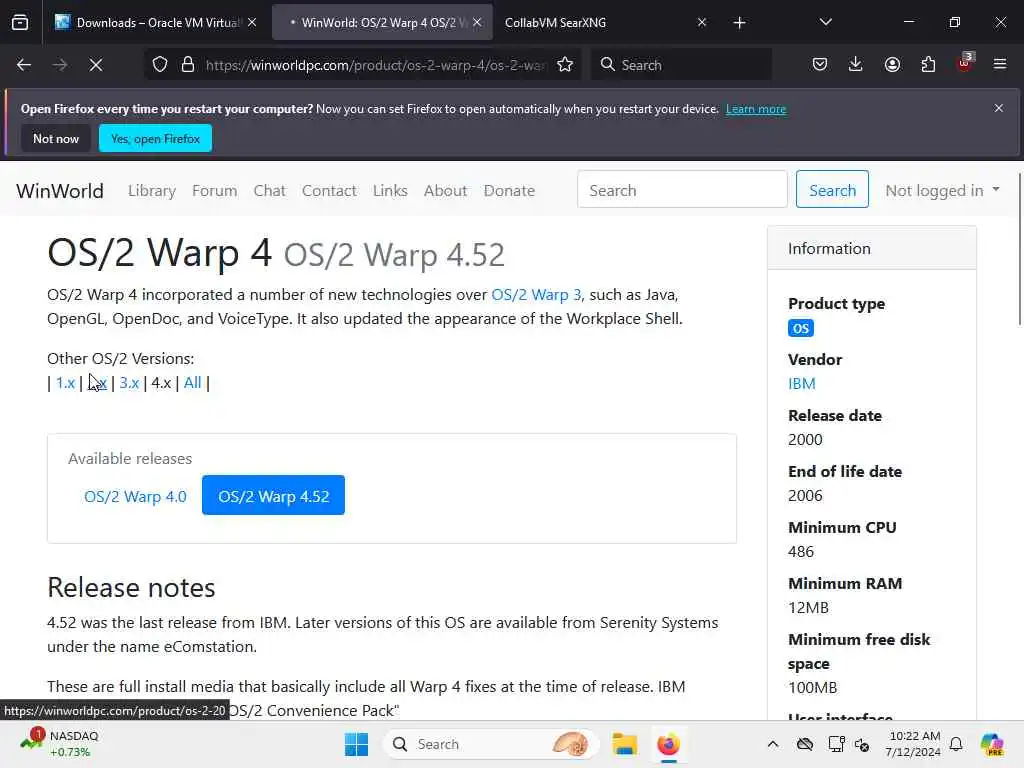Open the Chat nav item
Screen dimensions: 1024x768
pos(270,191)
